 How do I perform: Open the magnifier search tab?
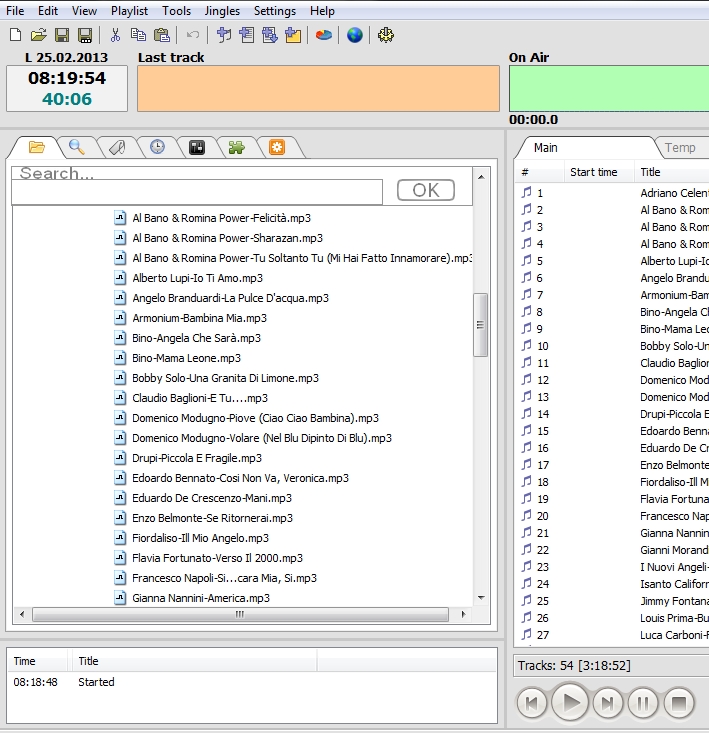[x=77, y=148]
